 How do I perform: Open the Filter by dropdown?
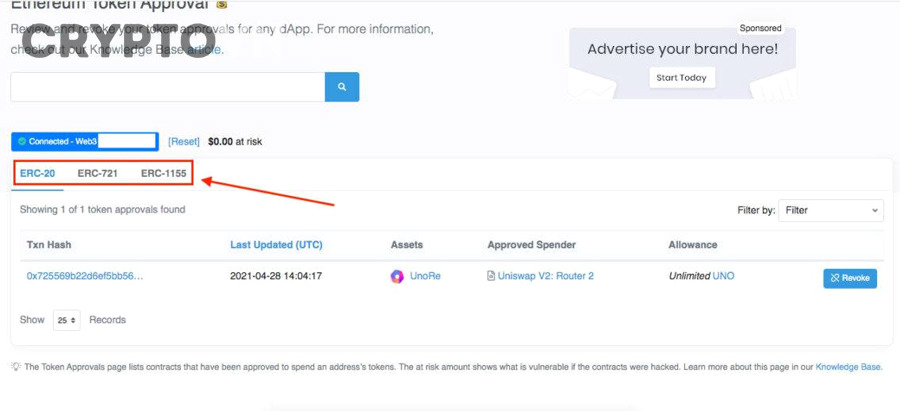(x=831, y=211)
